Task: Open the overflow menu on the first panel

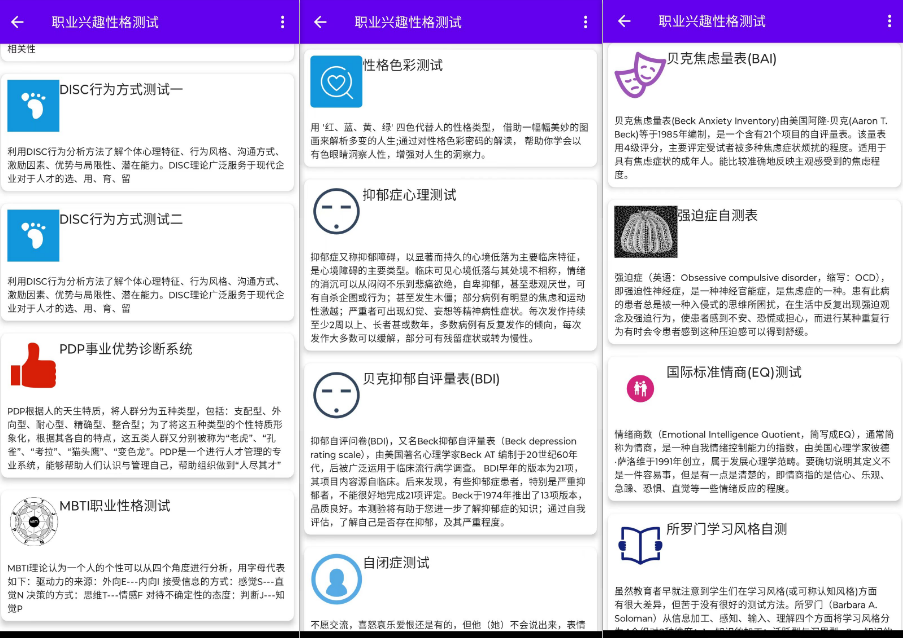Action: [283, 20]
